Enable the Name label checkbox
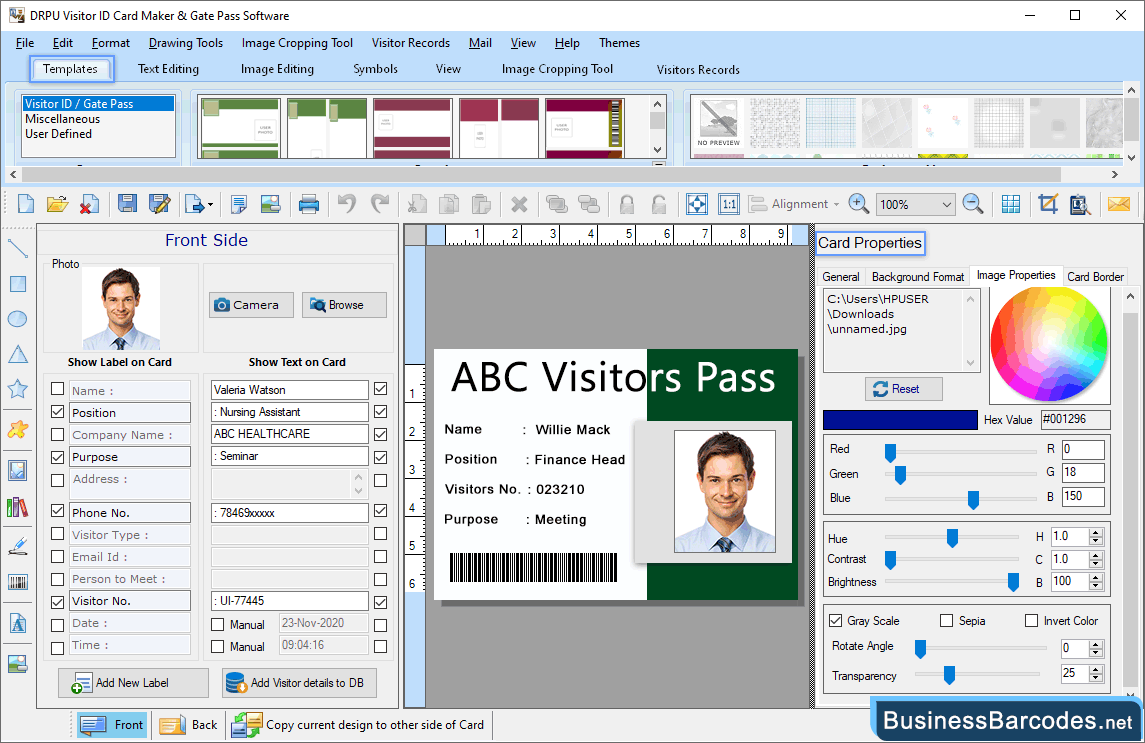Viewport: 1145px width, 743px height. coord(58,389)
